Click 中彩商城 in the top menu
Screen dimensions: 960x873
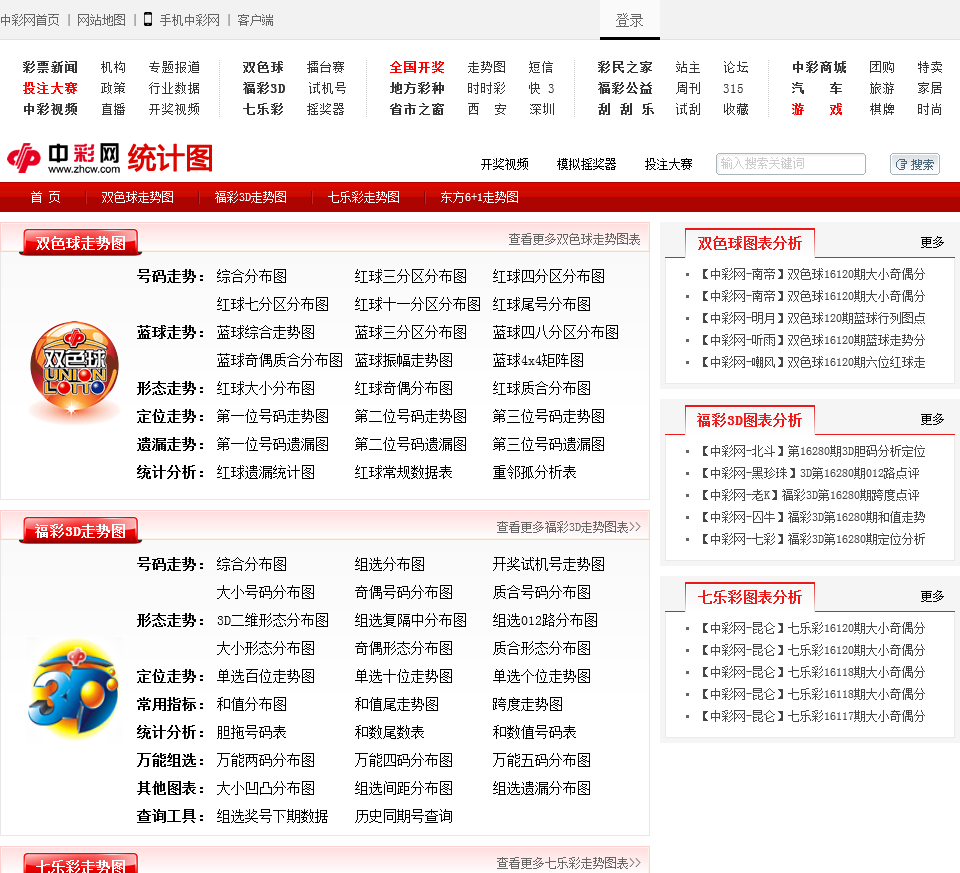(819, 67)
